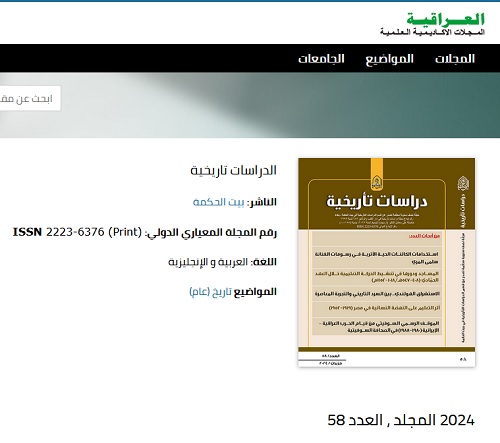This screenshot has height=443, width=500.
Task: Click the المجلات الأكاديمية العلمية logo subtitle
Action: coord(432,32)
